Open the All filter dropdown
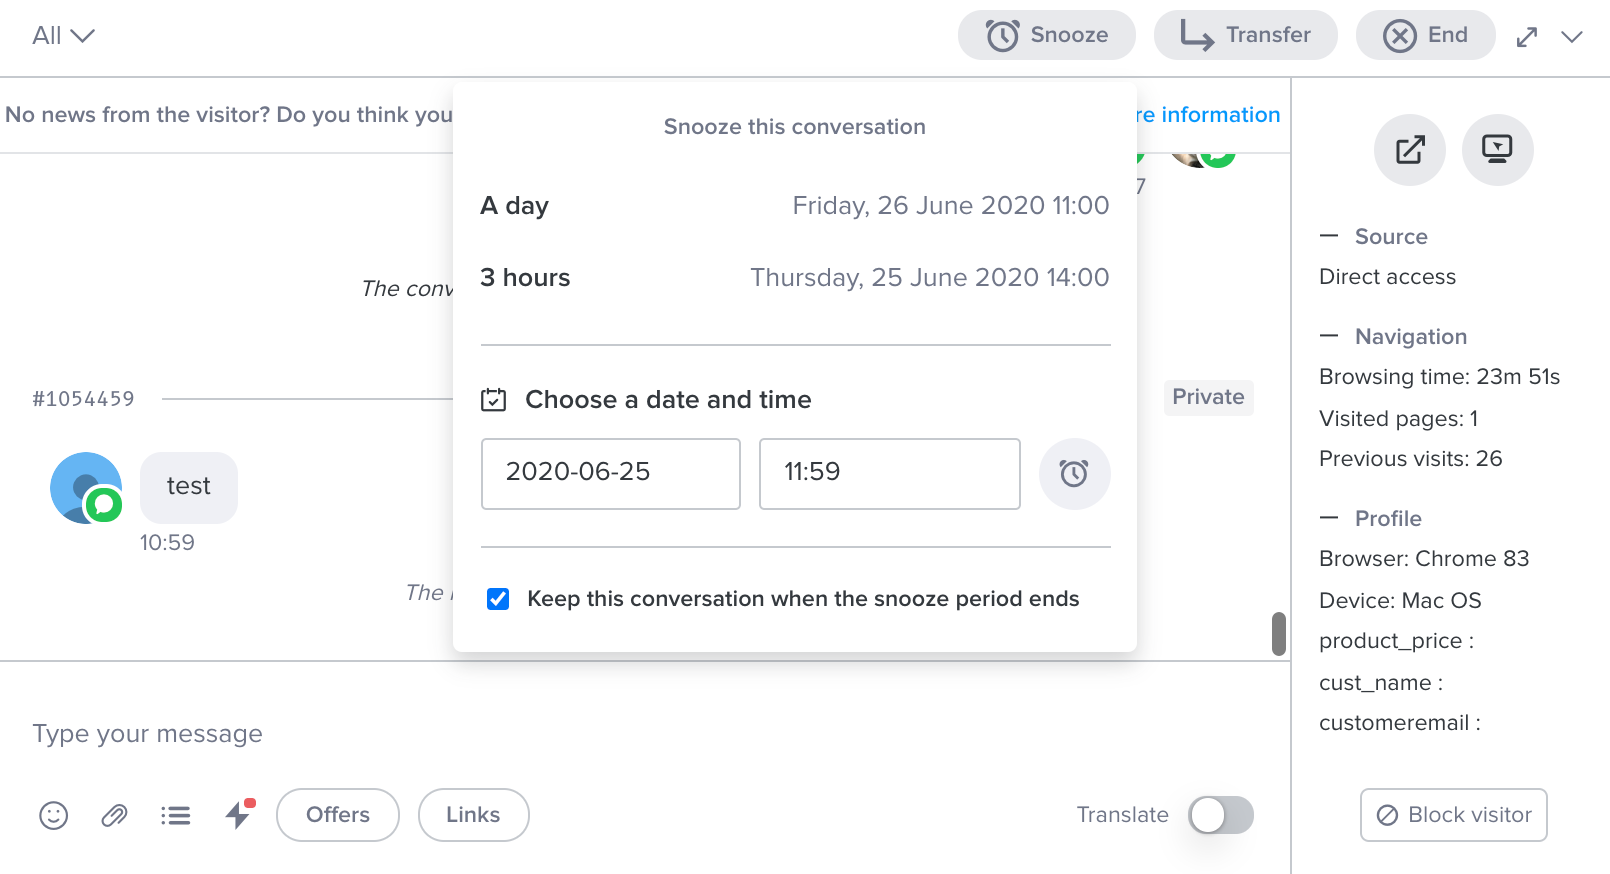Screen dimensions: 1610x874 [x=63, y=36]
